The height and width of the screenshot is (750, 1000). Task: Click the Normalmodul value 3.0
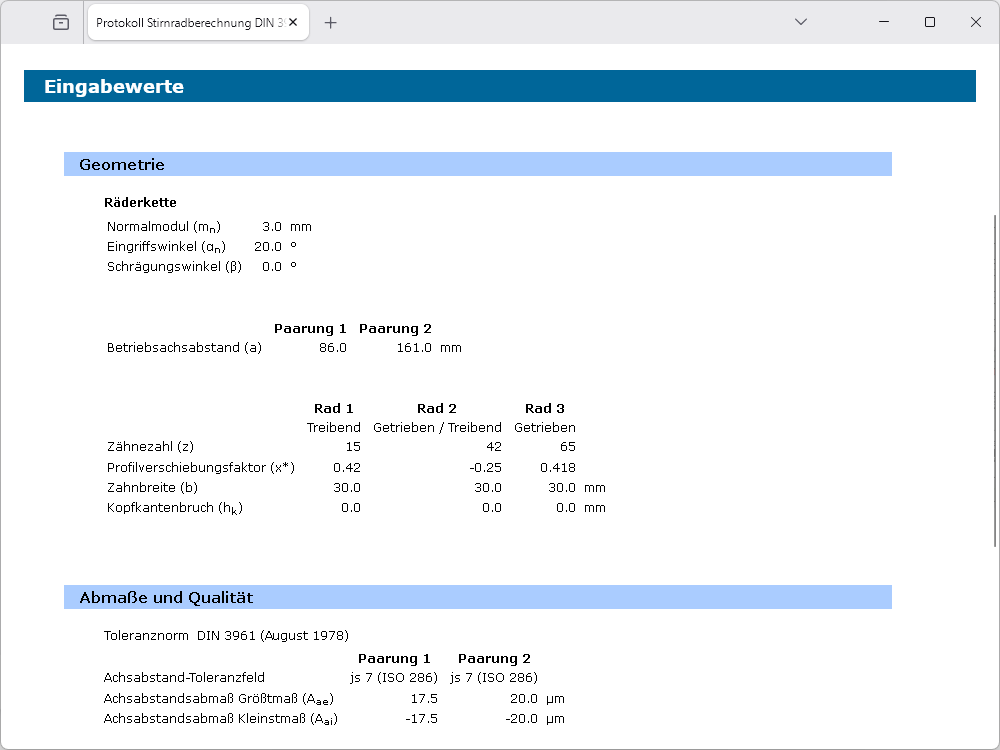(271, 226)
